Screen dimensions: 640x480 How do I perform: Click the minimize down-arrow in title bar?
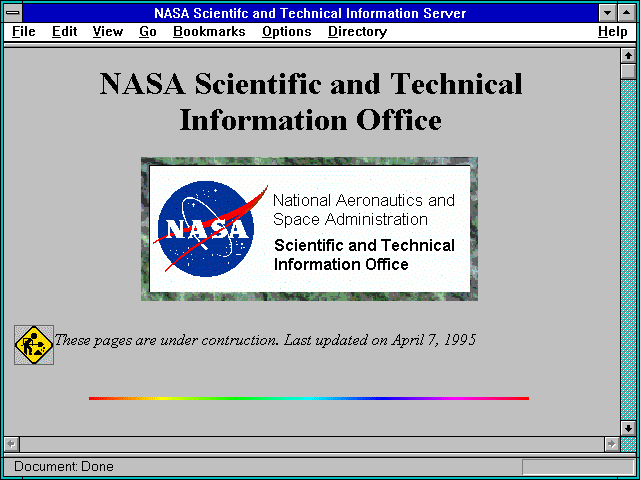[x=607, y=13]
